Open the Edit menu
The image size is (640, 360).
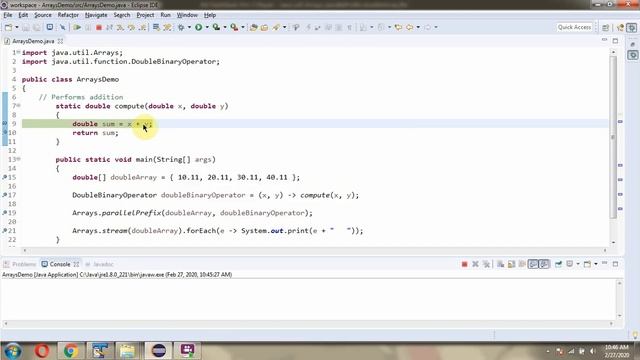point(23,15)
